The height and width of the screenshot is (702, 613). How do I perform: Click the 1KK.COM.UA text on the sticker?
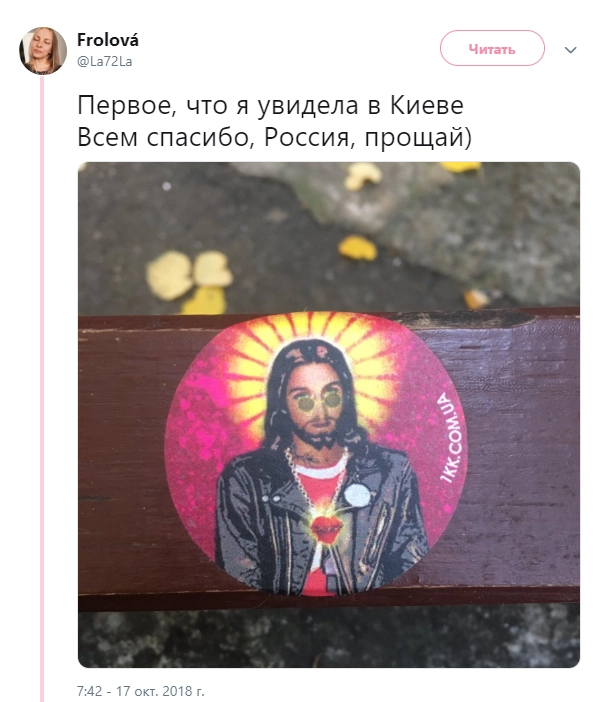pos(452,438)
